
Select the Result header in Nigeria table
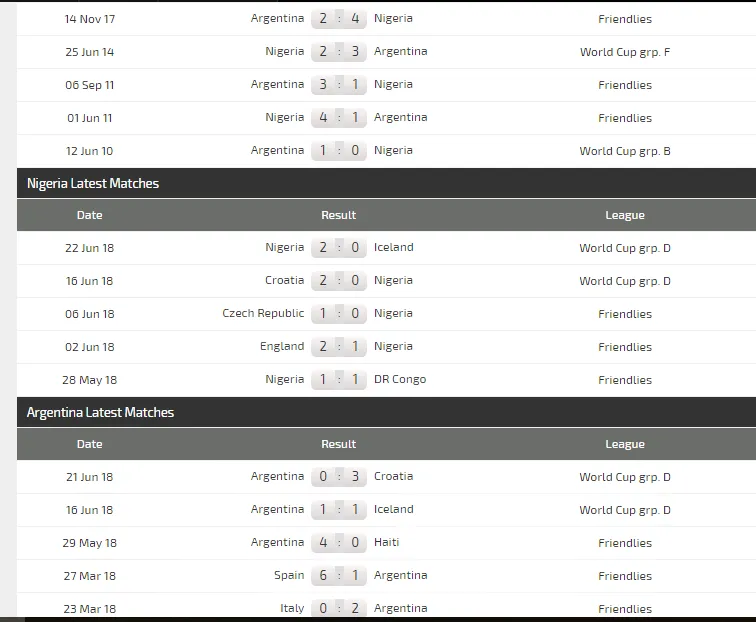pos(338,215)
